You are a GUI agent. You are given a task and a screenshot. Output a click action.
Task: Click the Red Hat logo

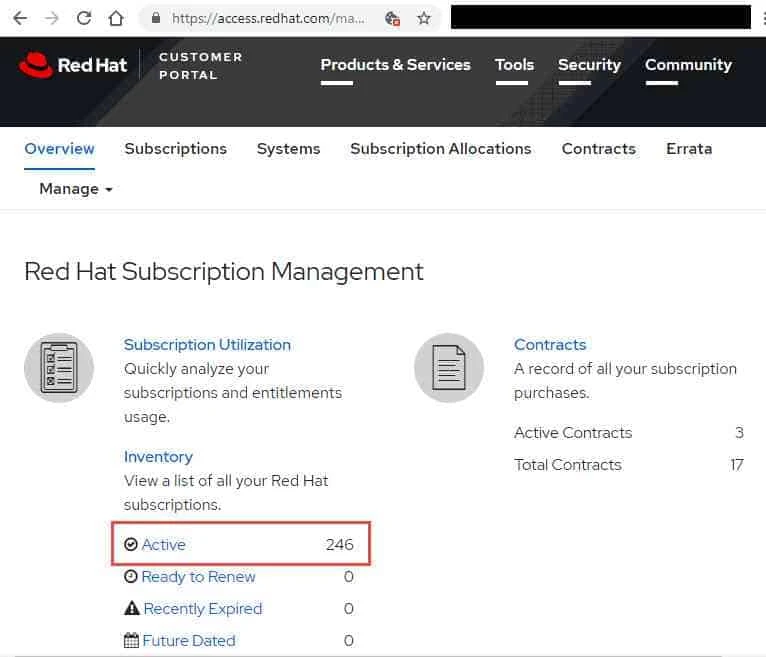click(73, 65)
